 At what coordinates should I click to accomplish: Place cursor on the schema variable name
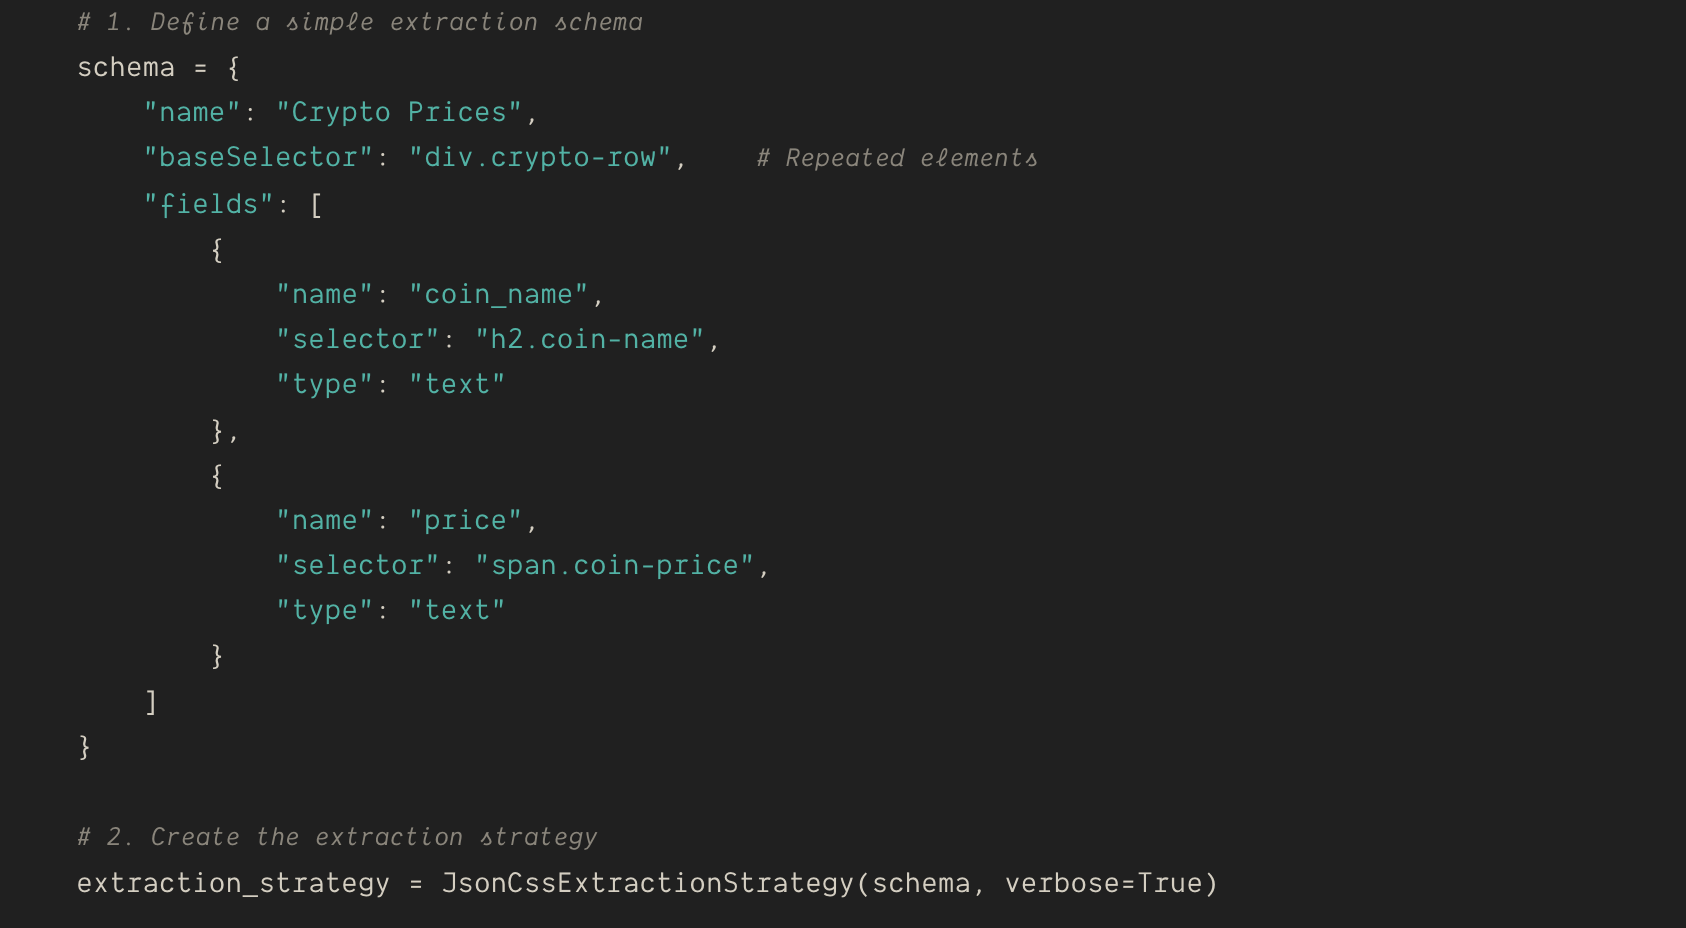tap(126, 67)
